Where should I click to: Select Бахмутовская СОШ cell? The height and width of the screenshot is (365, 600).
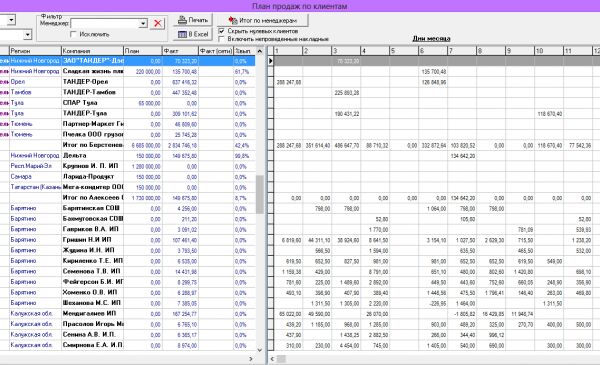pyautogui.click(x=92, y=219)
